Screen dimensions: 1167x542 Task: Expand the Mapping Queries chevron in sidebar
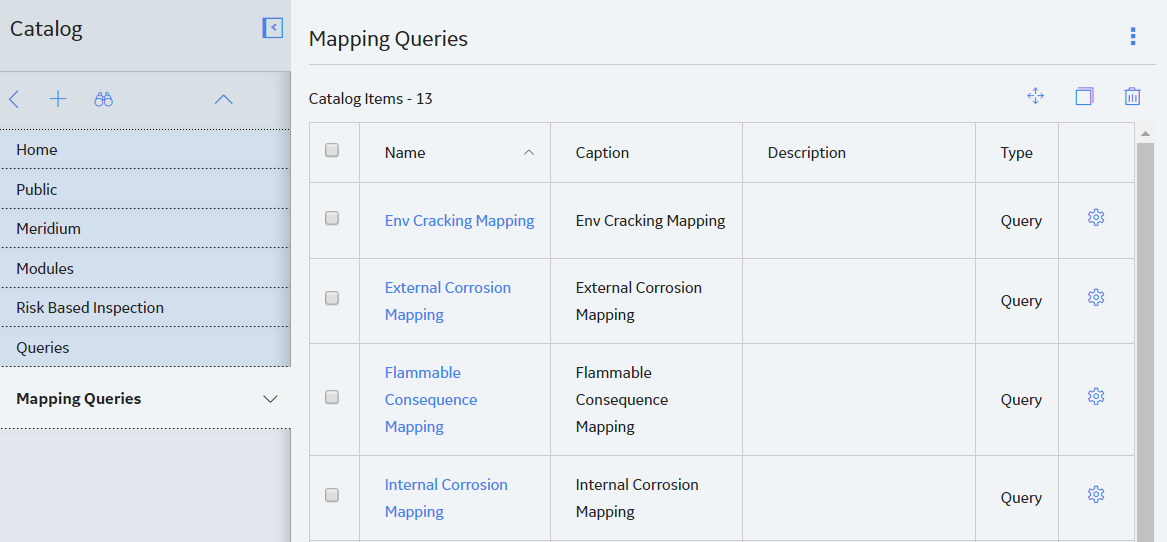click(x=271, y=399)
